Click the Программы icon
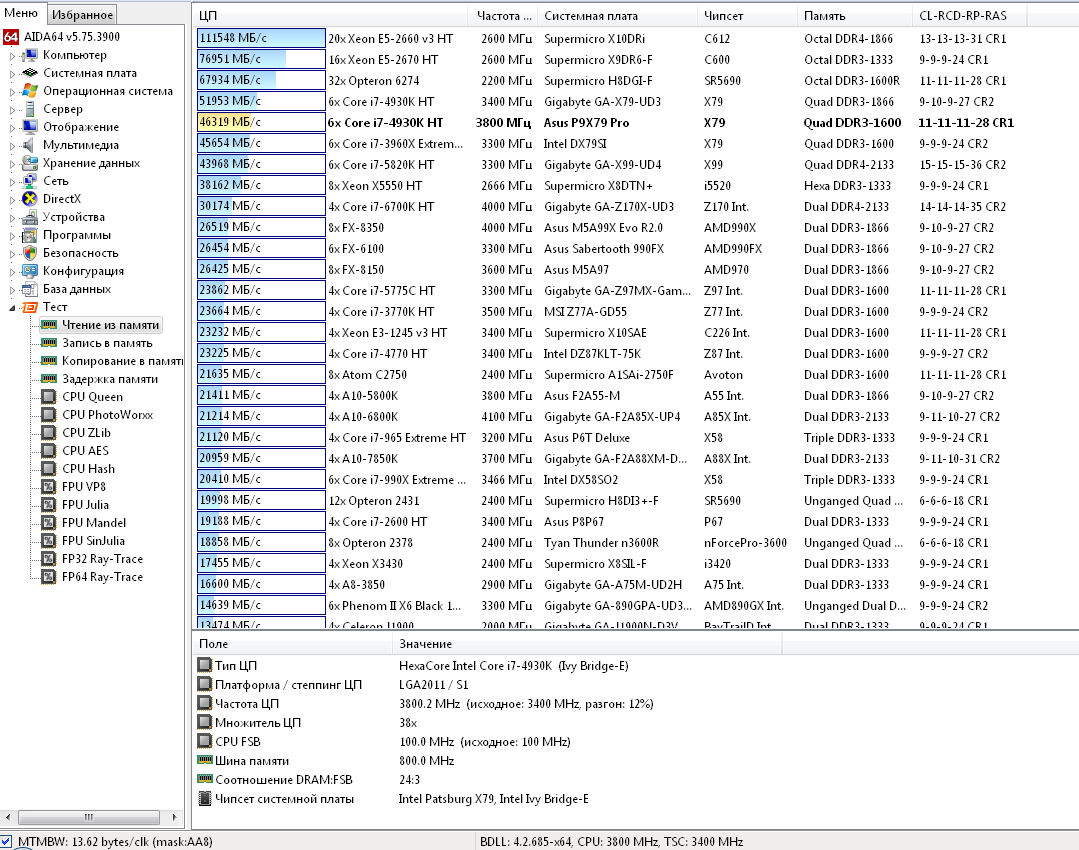This screenshot has width=1079, height=850. point(30,235)
